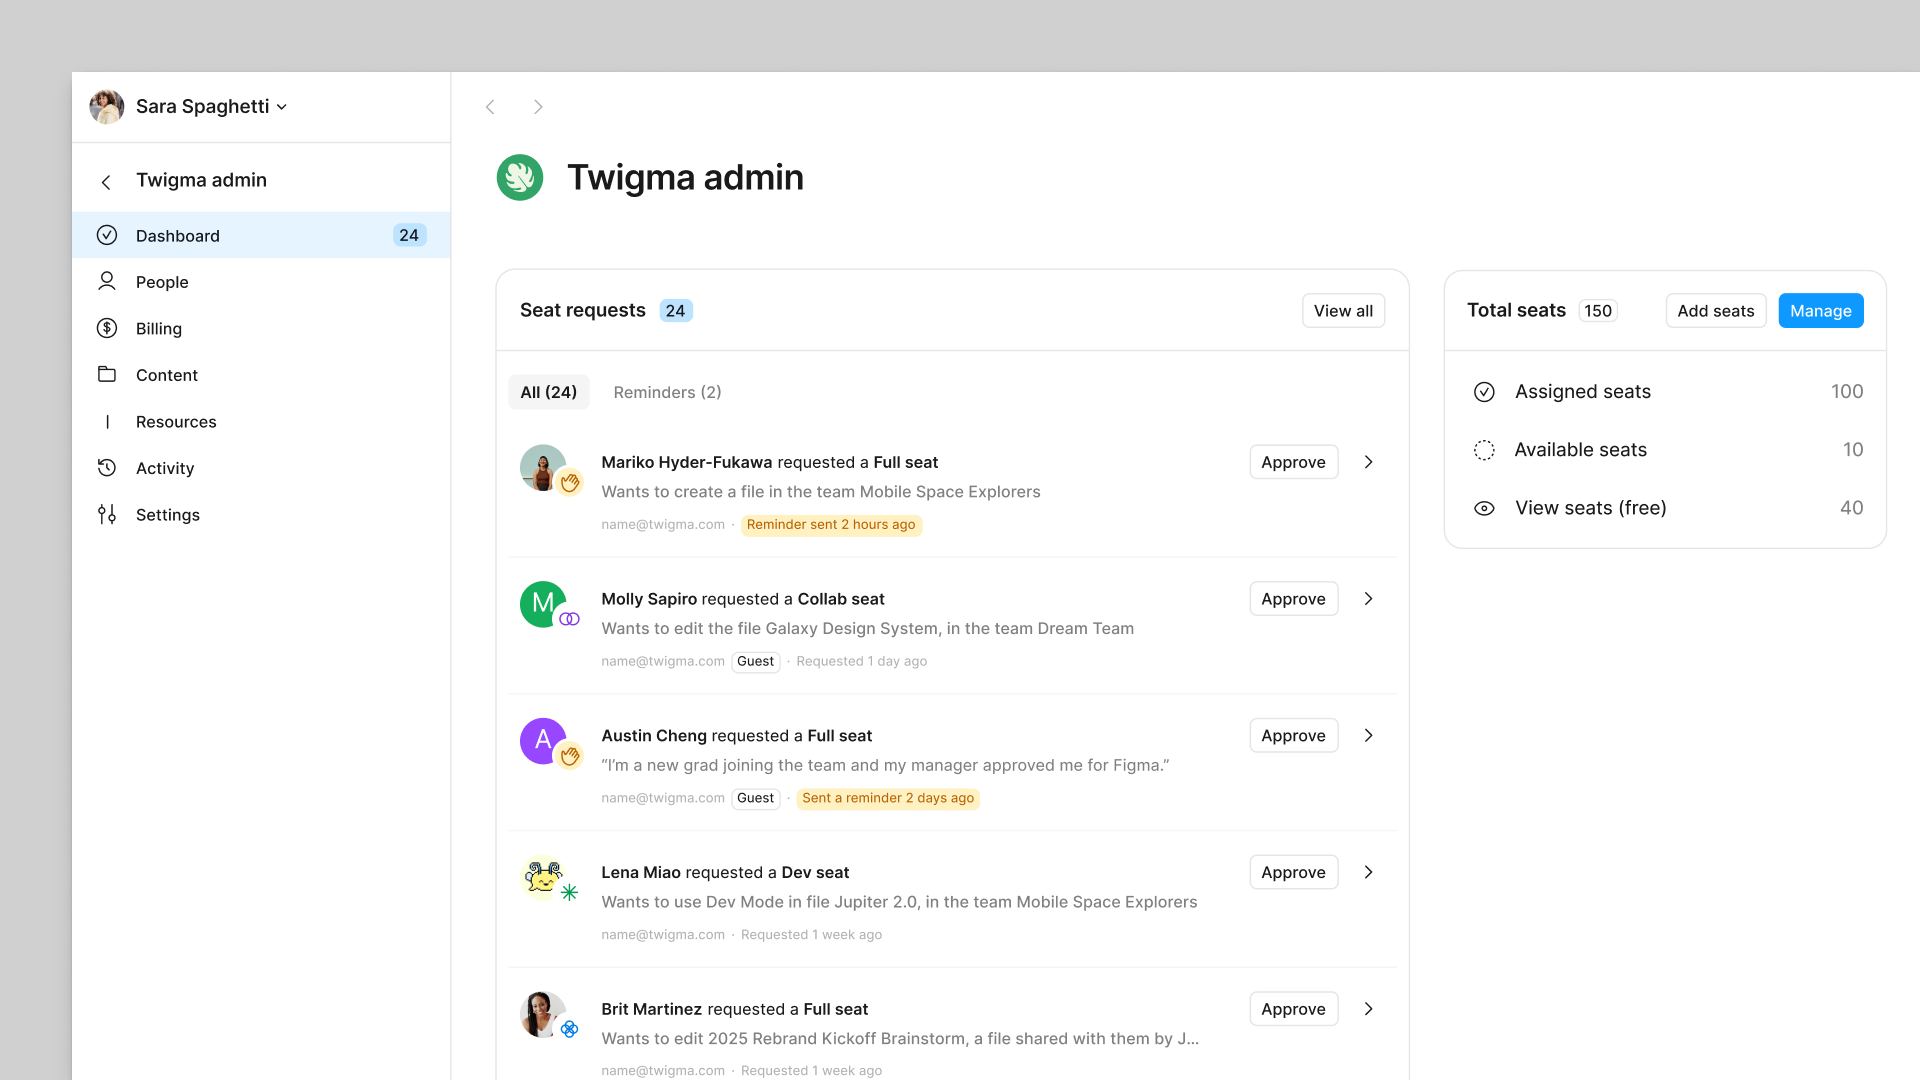Viewport: 1920px width, 1080px height.
Task: Expand Mariko Hyder-Fukawa seat request
Action: click(x=1369, y=462)
